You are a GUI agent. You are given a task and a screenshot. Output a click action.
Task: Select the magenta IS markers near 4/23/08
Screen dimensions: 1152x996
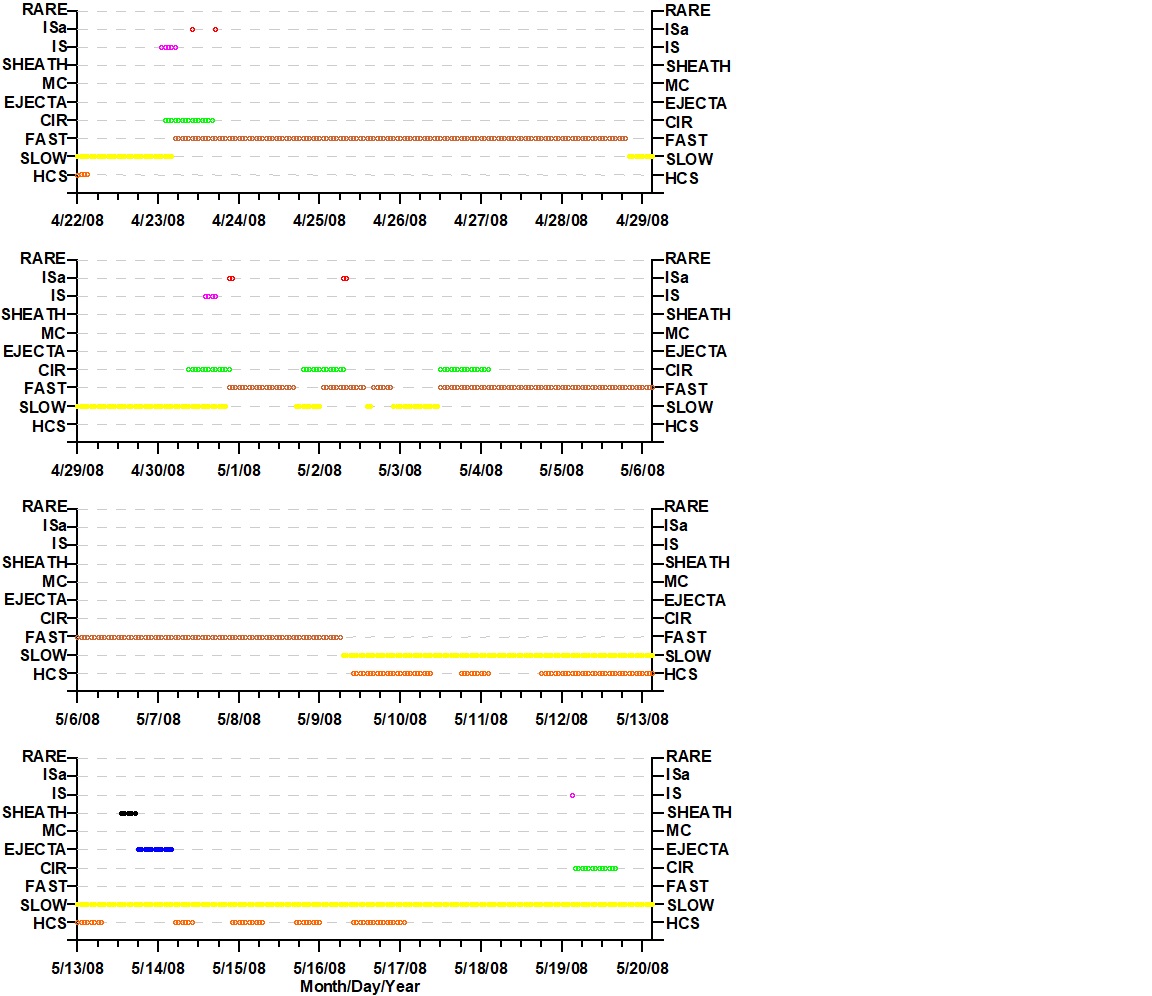point(168,47)
